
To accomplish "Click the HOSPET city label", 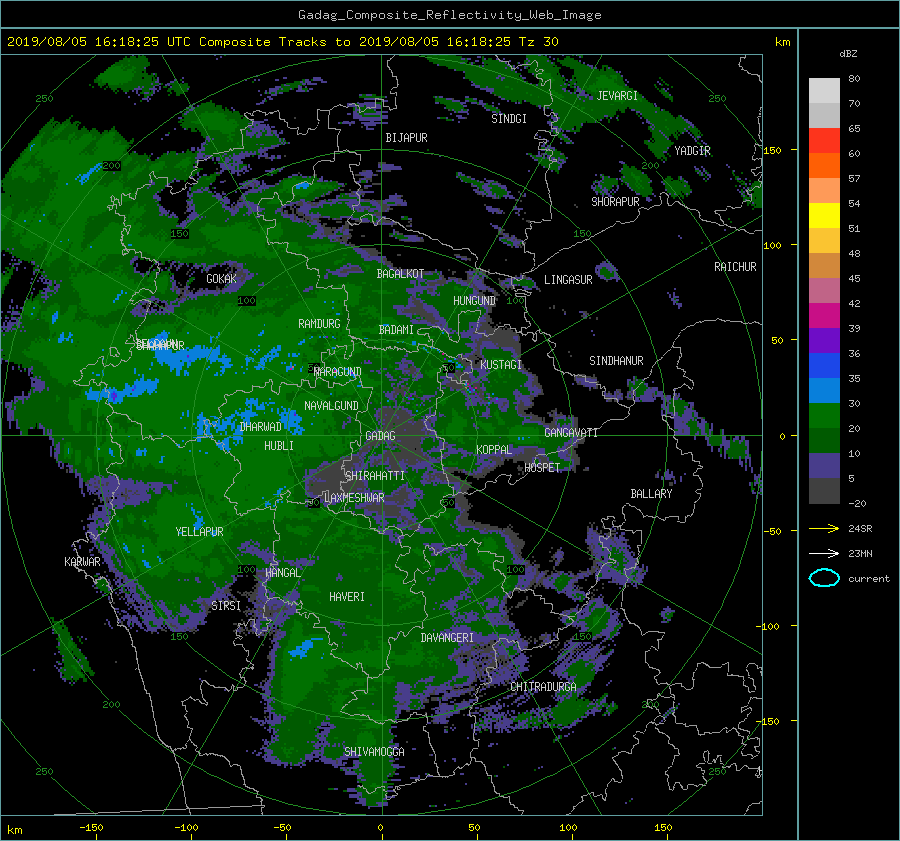I will coord(542,468).
